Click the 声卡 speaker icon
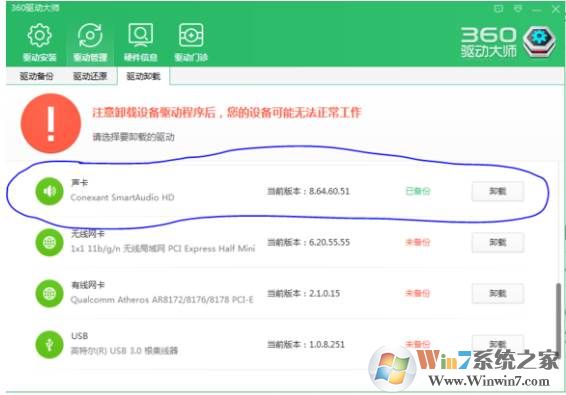This screenshot has height=395, width=566. 49,191
